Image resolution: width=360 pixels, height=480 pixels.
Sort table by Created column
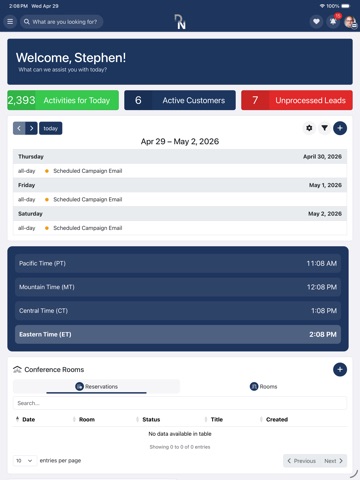[277, 420]
